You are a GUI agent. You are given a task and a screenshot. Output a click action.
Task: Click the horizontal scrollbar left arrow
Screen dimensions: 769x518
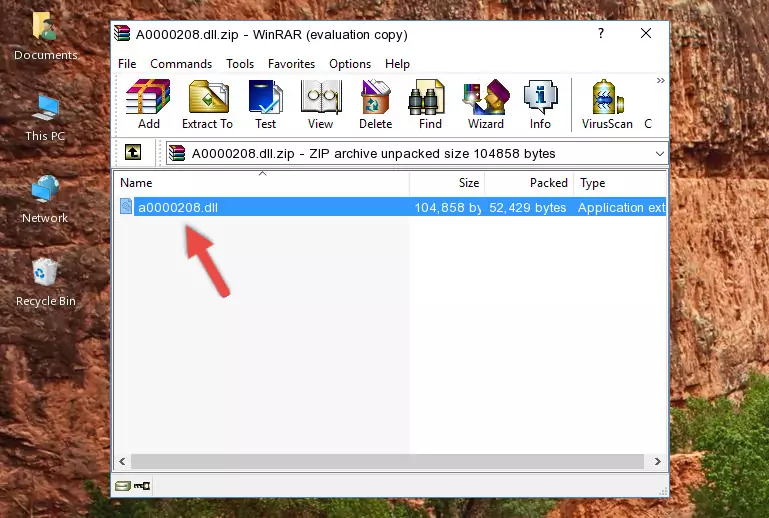point(122,461)
